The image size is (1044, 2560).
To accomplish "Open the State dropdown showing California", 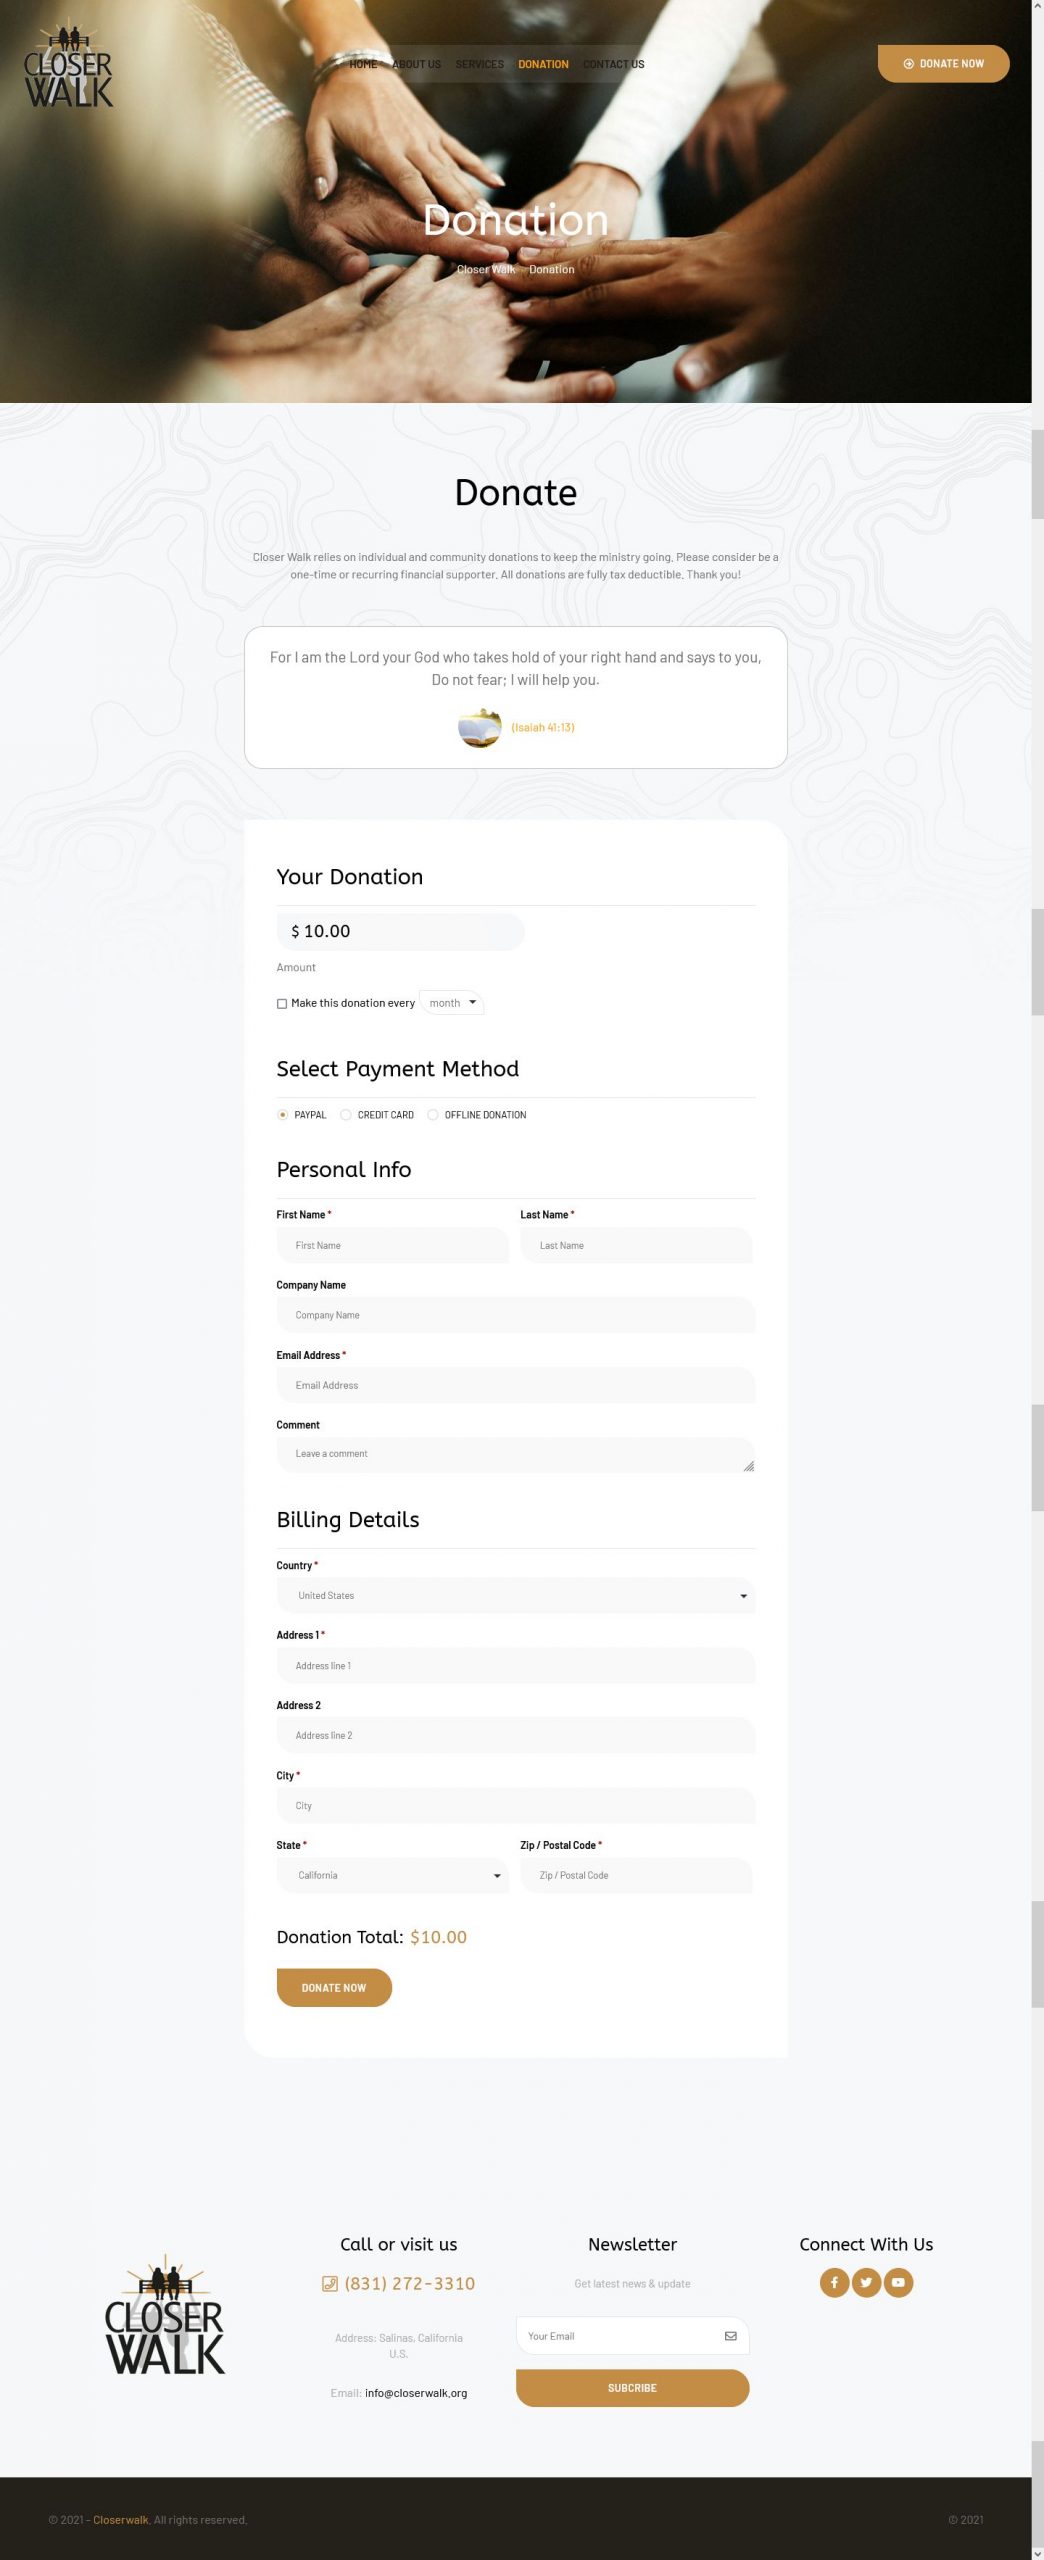I will tap(392, 1875).
